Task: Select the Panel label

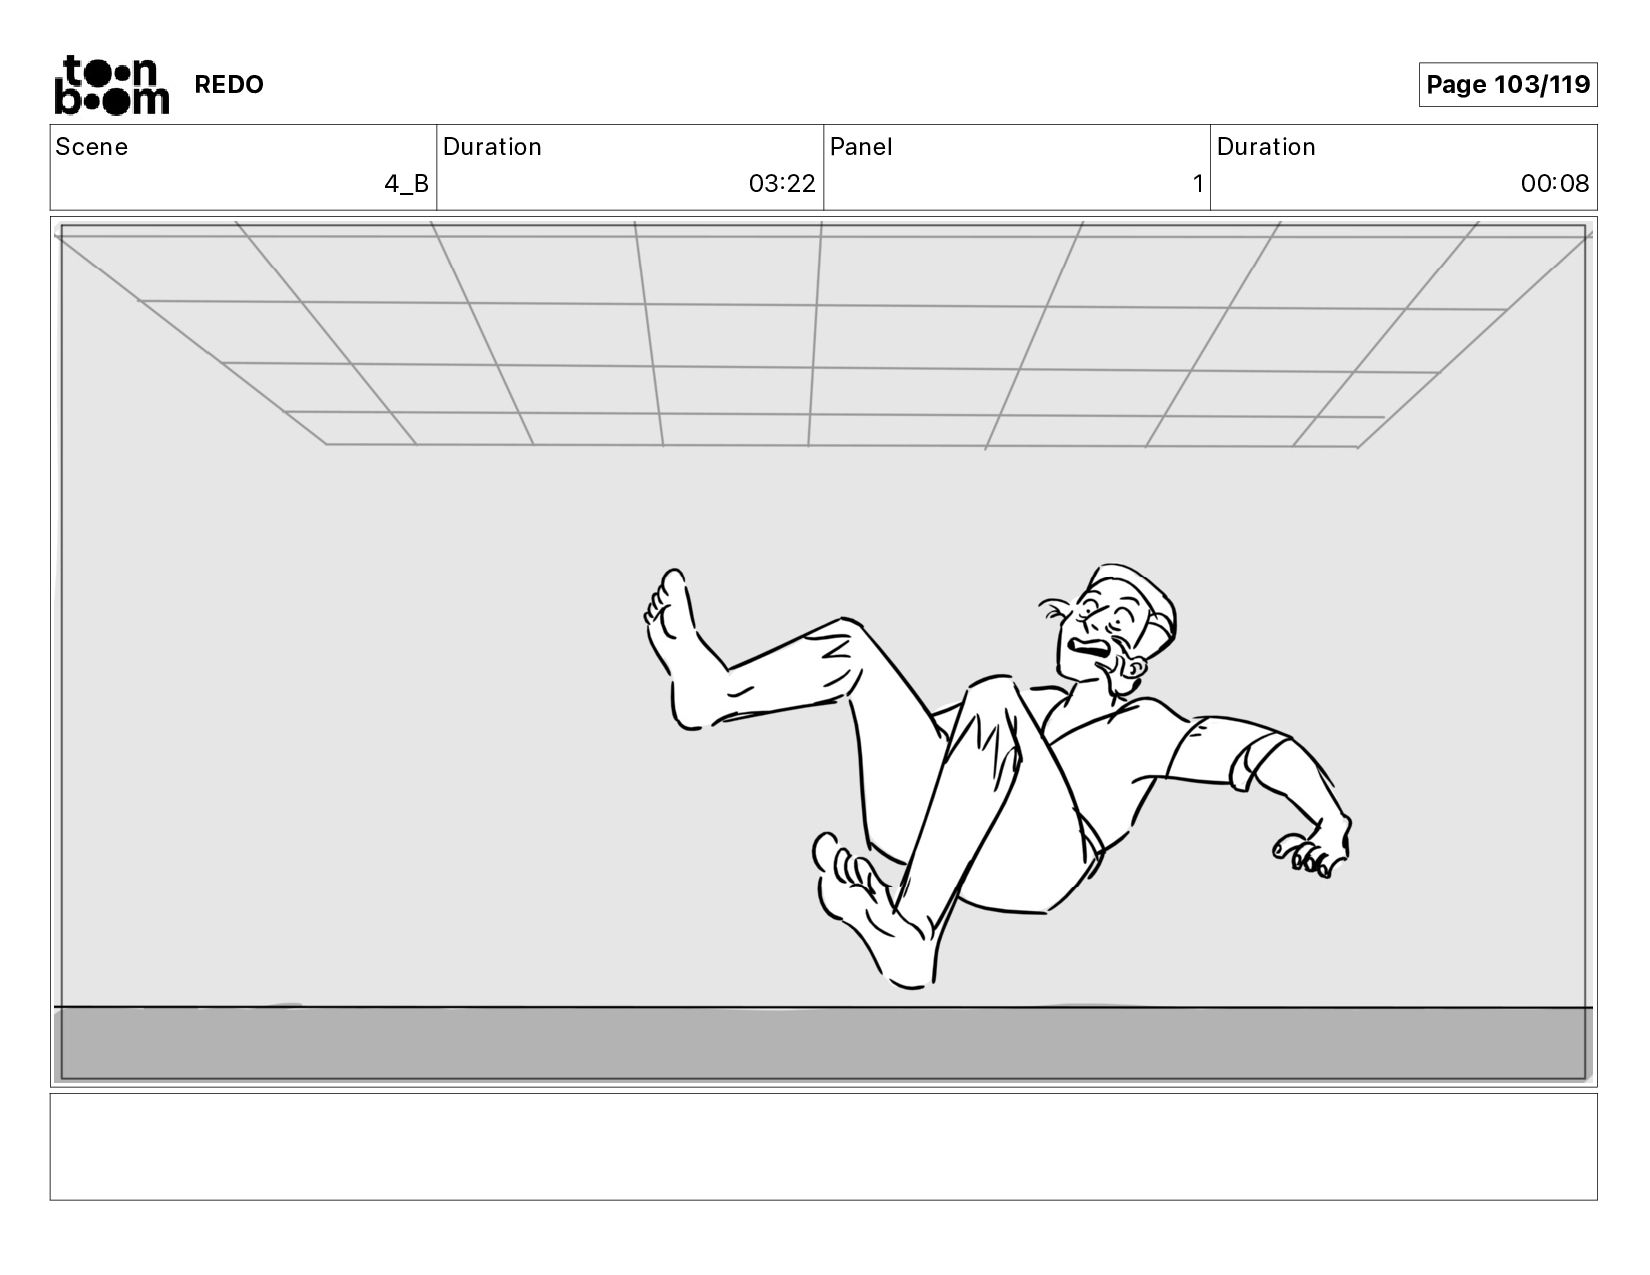Action: coord(861,147)
